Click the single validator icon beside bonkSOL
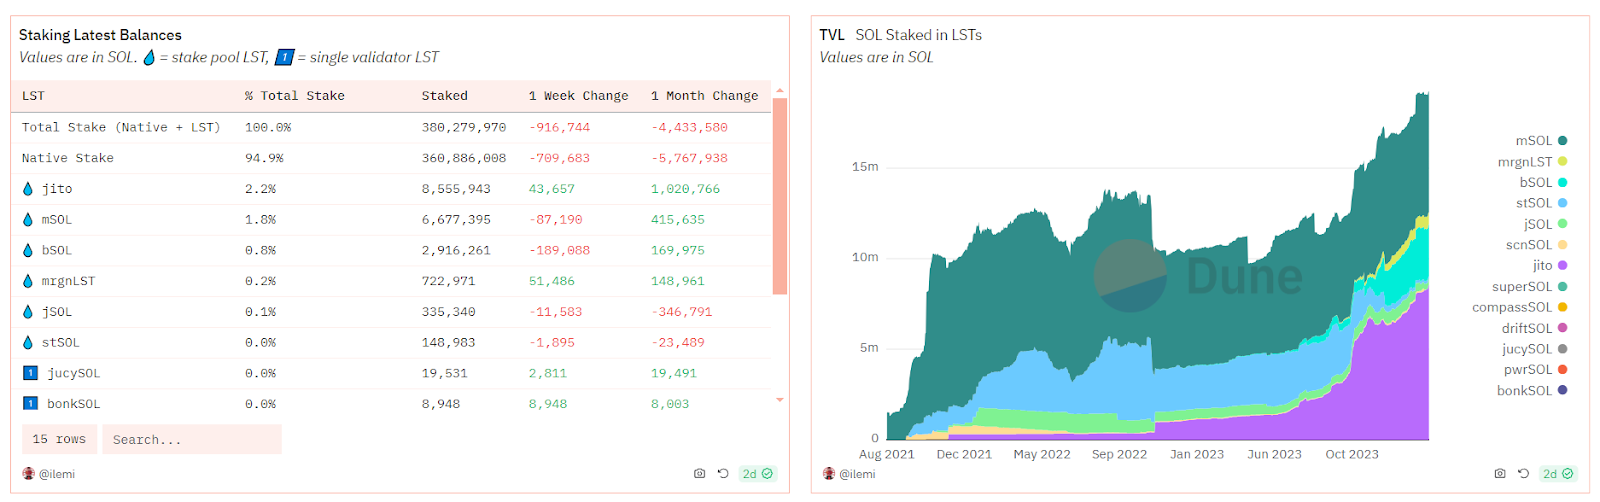The width and height of the screenshot is (1600, 502). coord(30,404)
